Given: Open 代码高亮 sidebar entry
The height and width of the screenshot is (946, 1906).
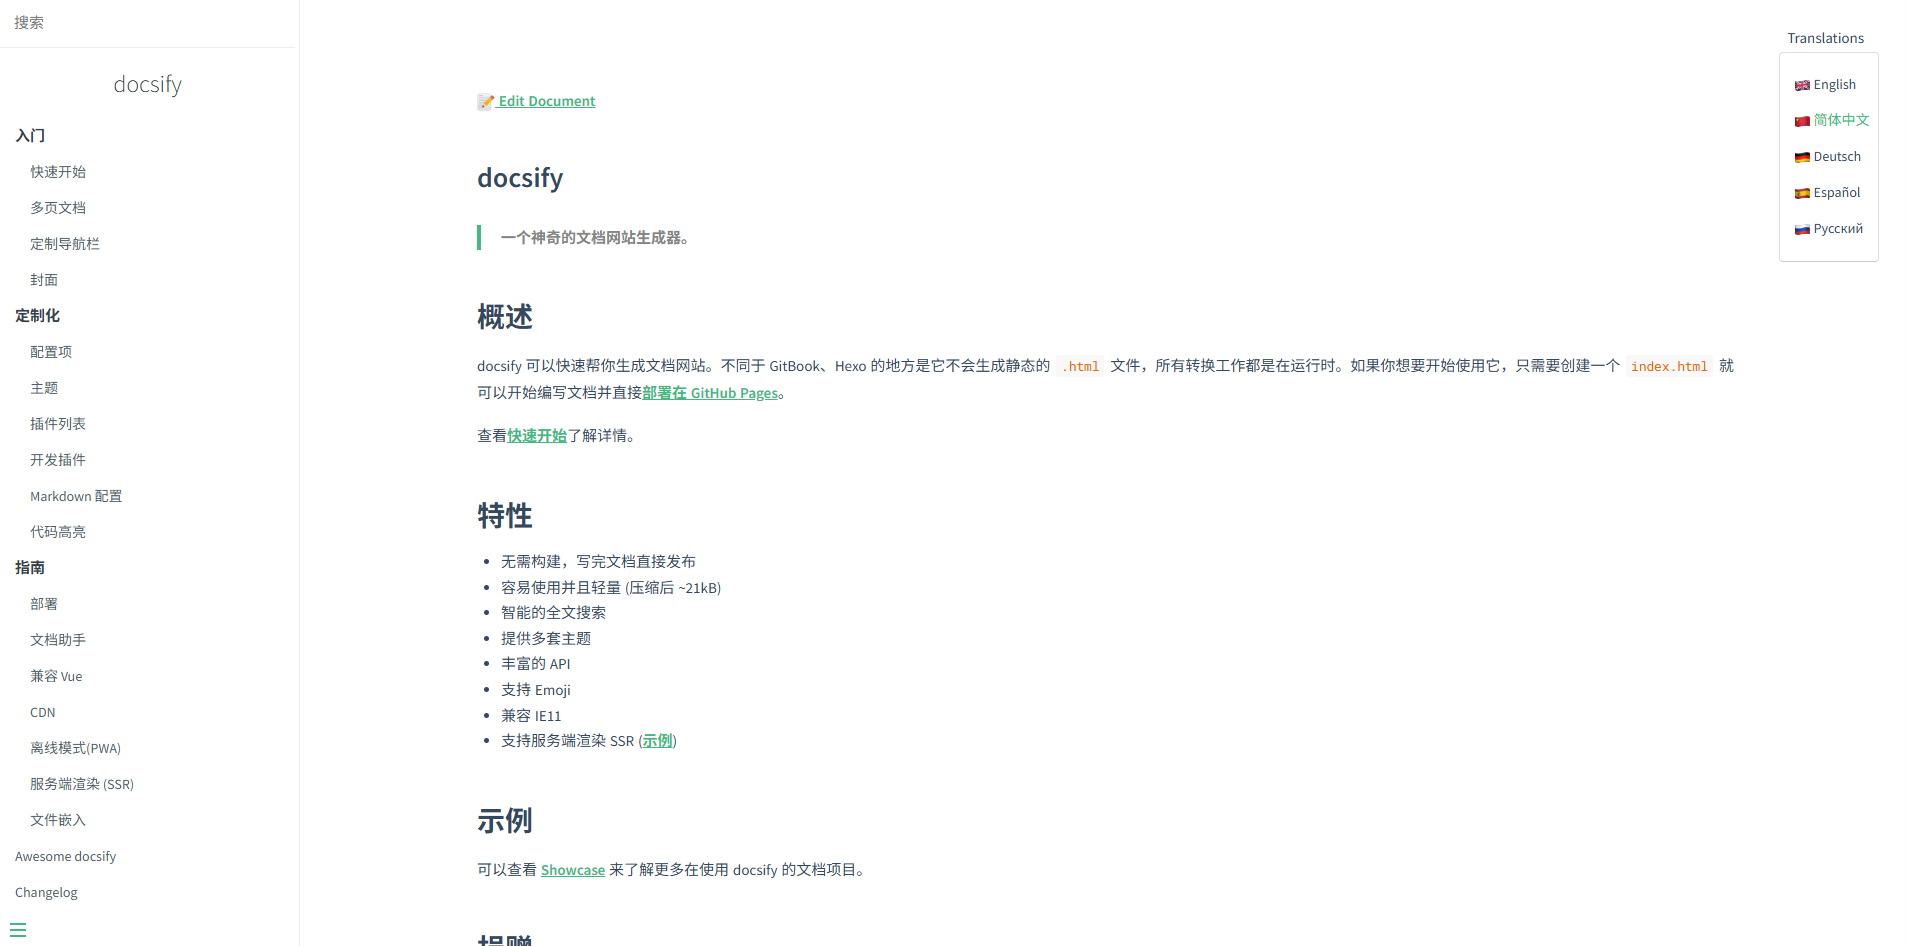Looking at the screenshot, I should [x=58, y=532].
